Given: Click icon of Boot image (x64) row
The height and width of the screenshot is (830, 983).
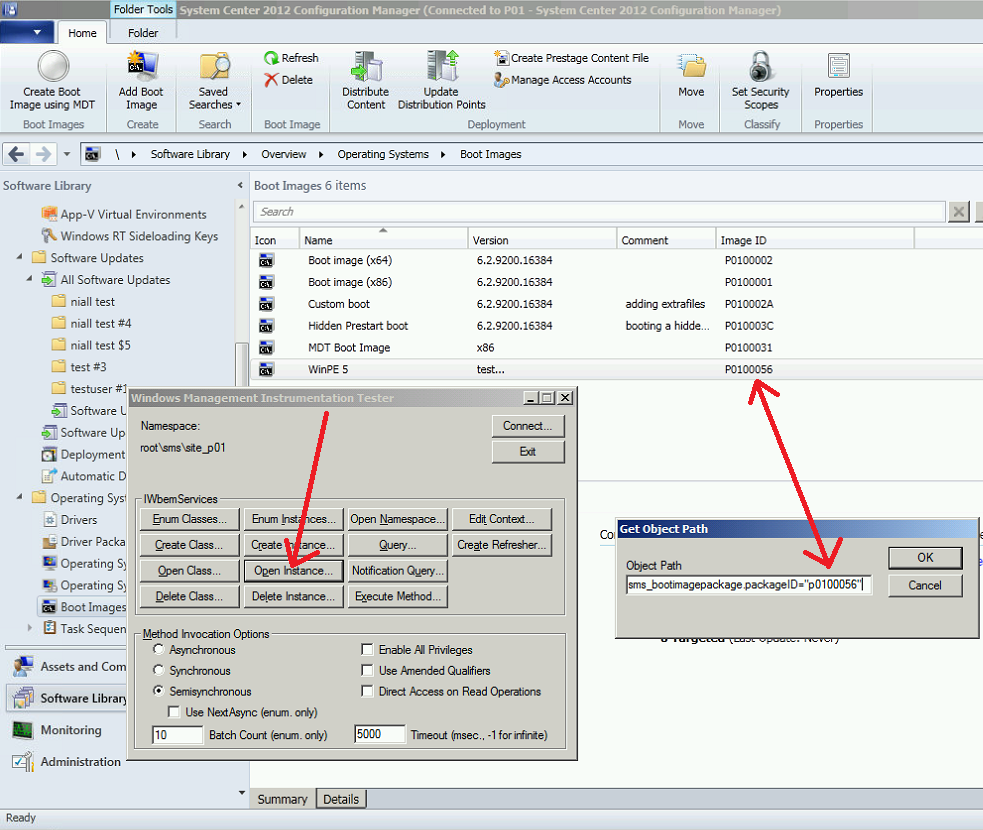Looking at the screenshot, I should [x=266, y=260].
